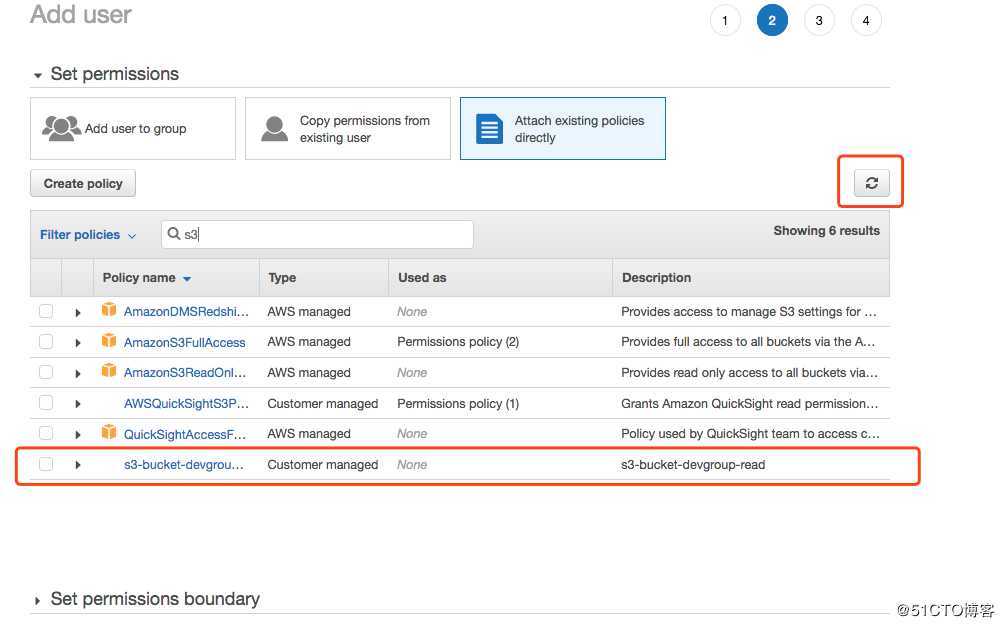Click the person icon in Copy permissions card
Screen dimensions: 1004x627
click(275, 129)
